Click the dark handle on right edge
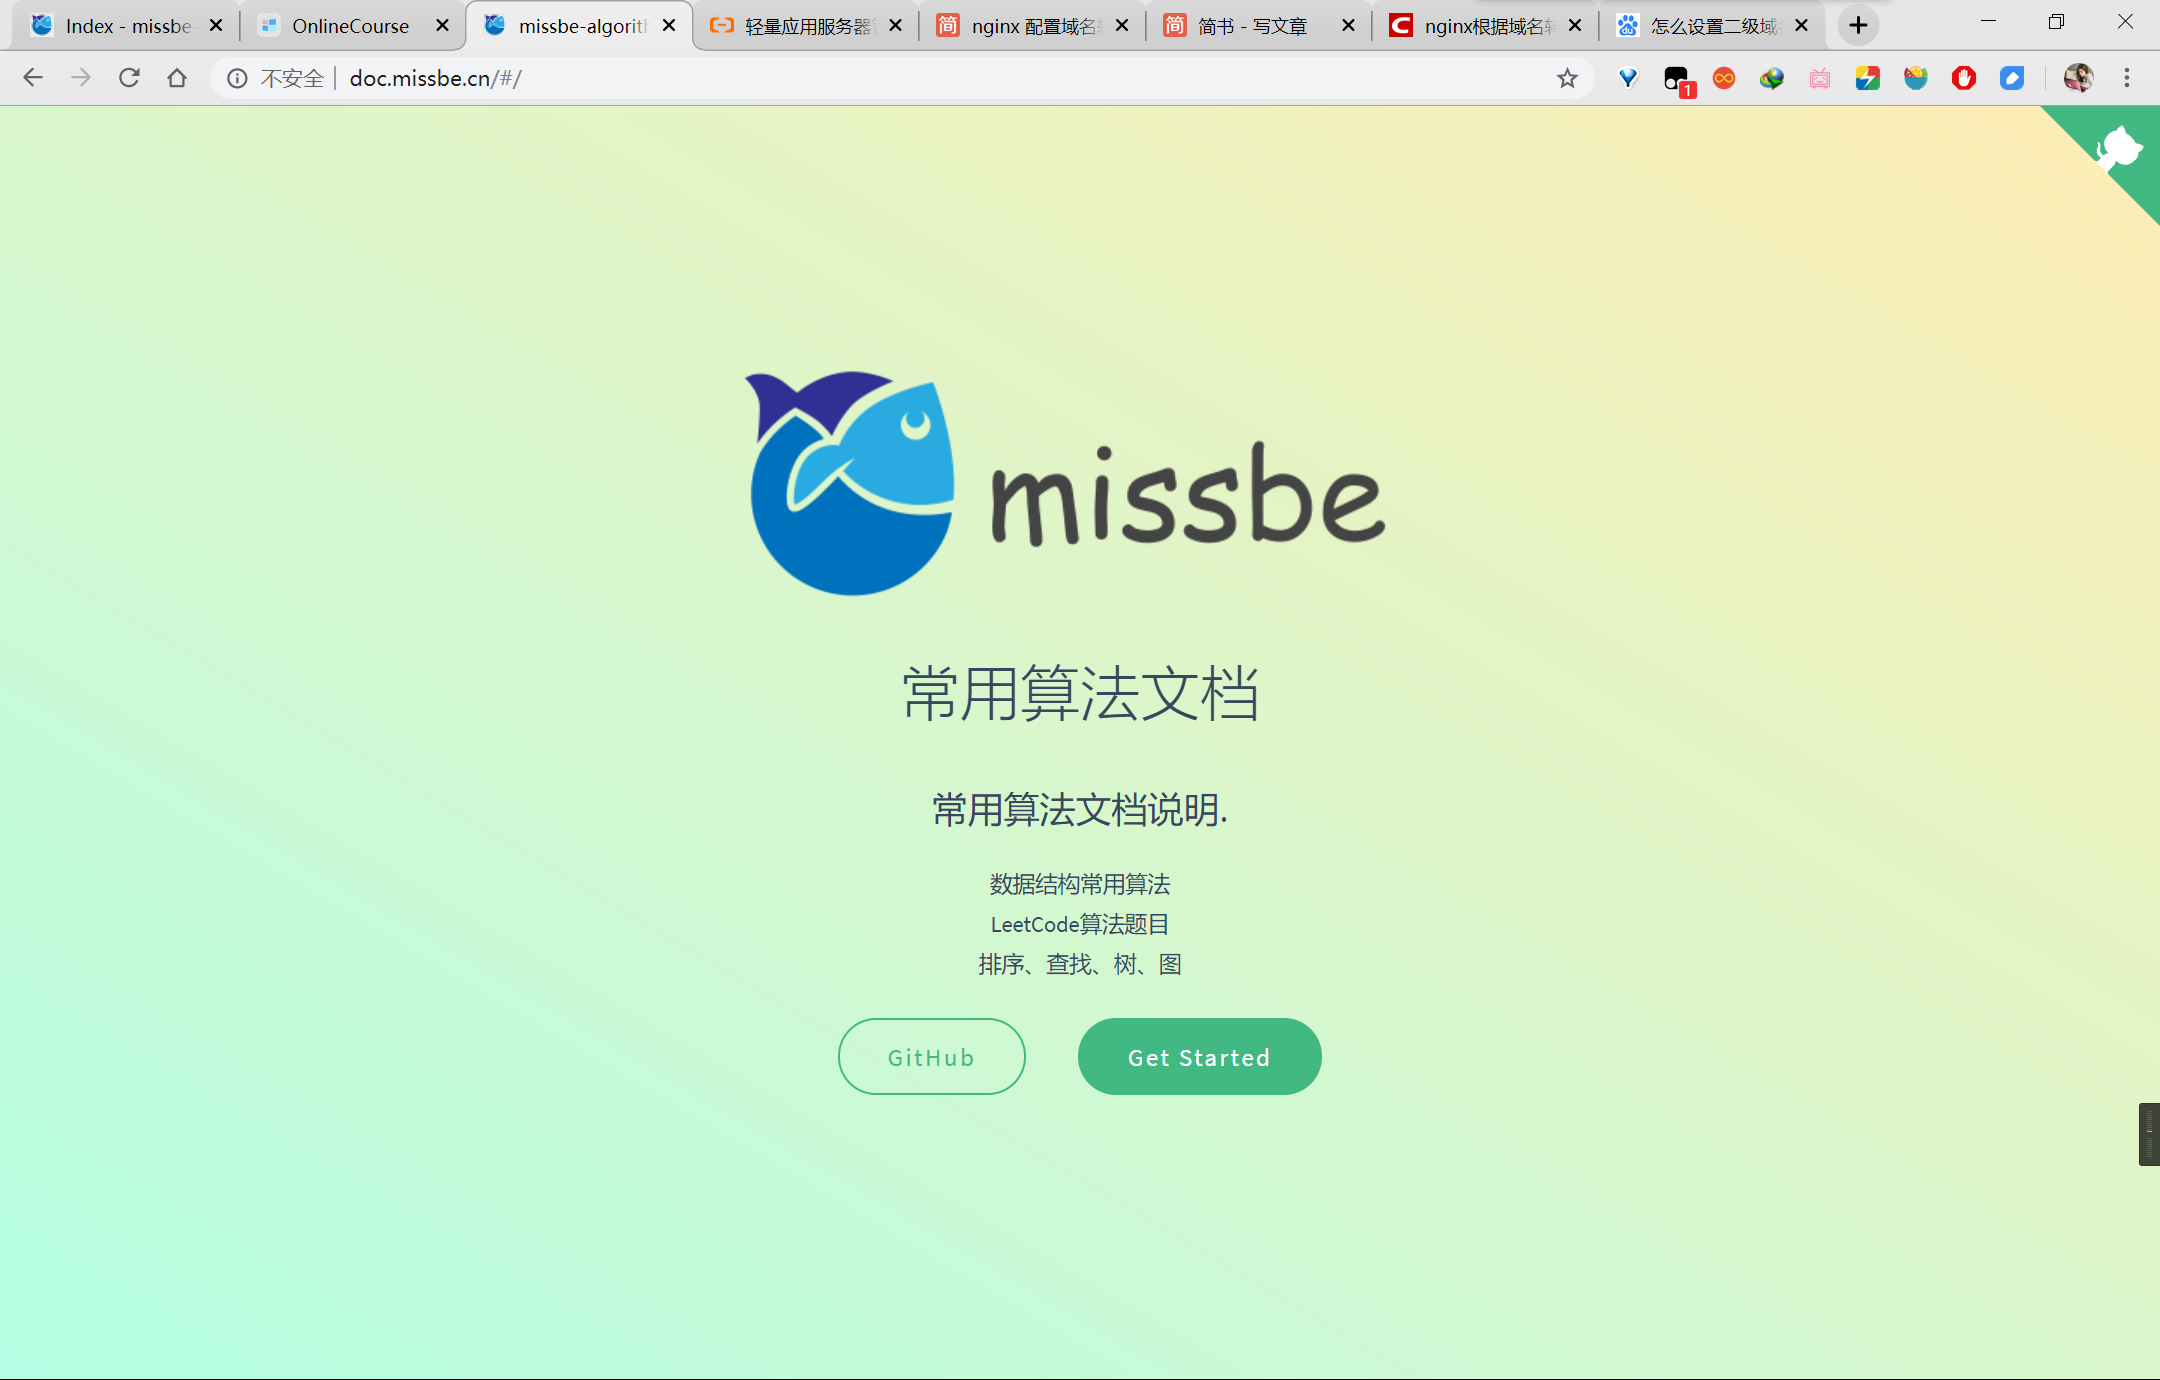The height and width of the screenshot is (1380, 2160). [2148, 1134]
